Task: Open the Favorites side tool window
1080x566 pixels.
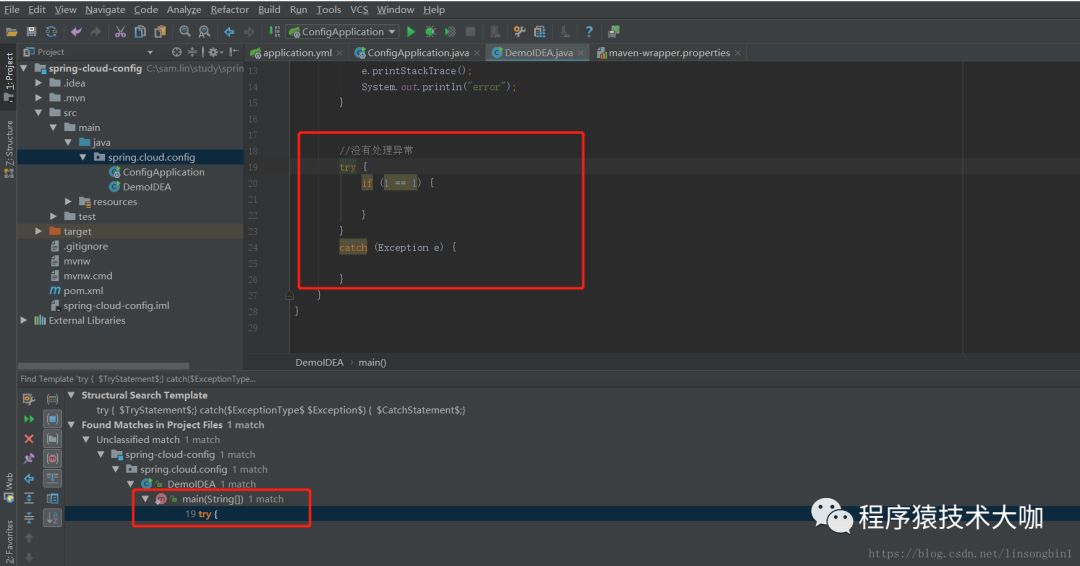Action: [9, 542]
